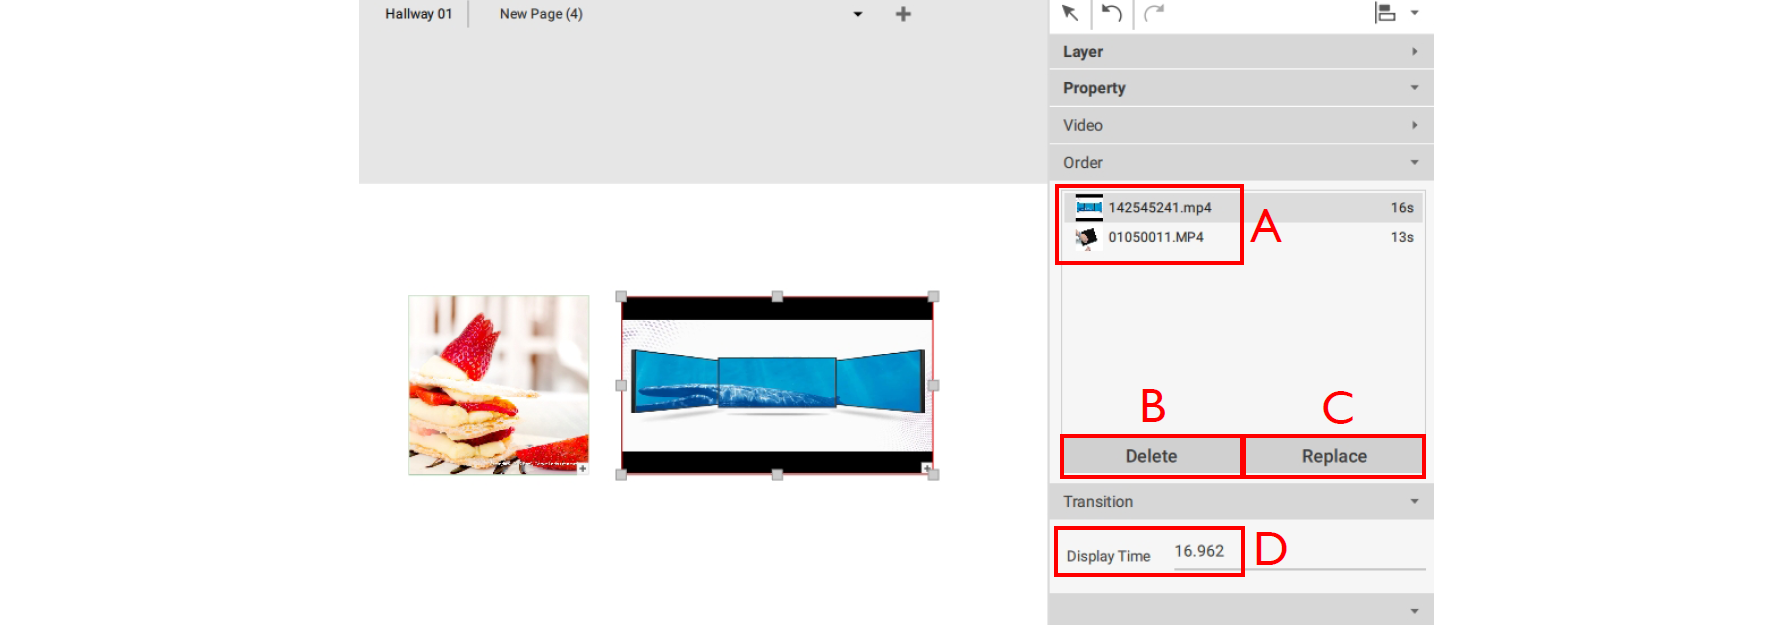Select the pointer arrow tool

tap(1070, 13)
